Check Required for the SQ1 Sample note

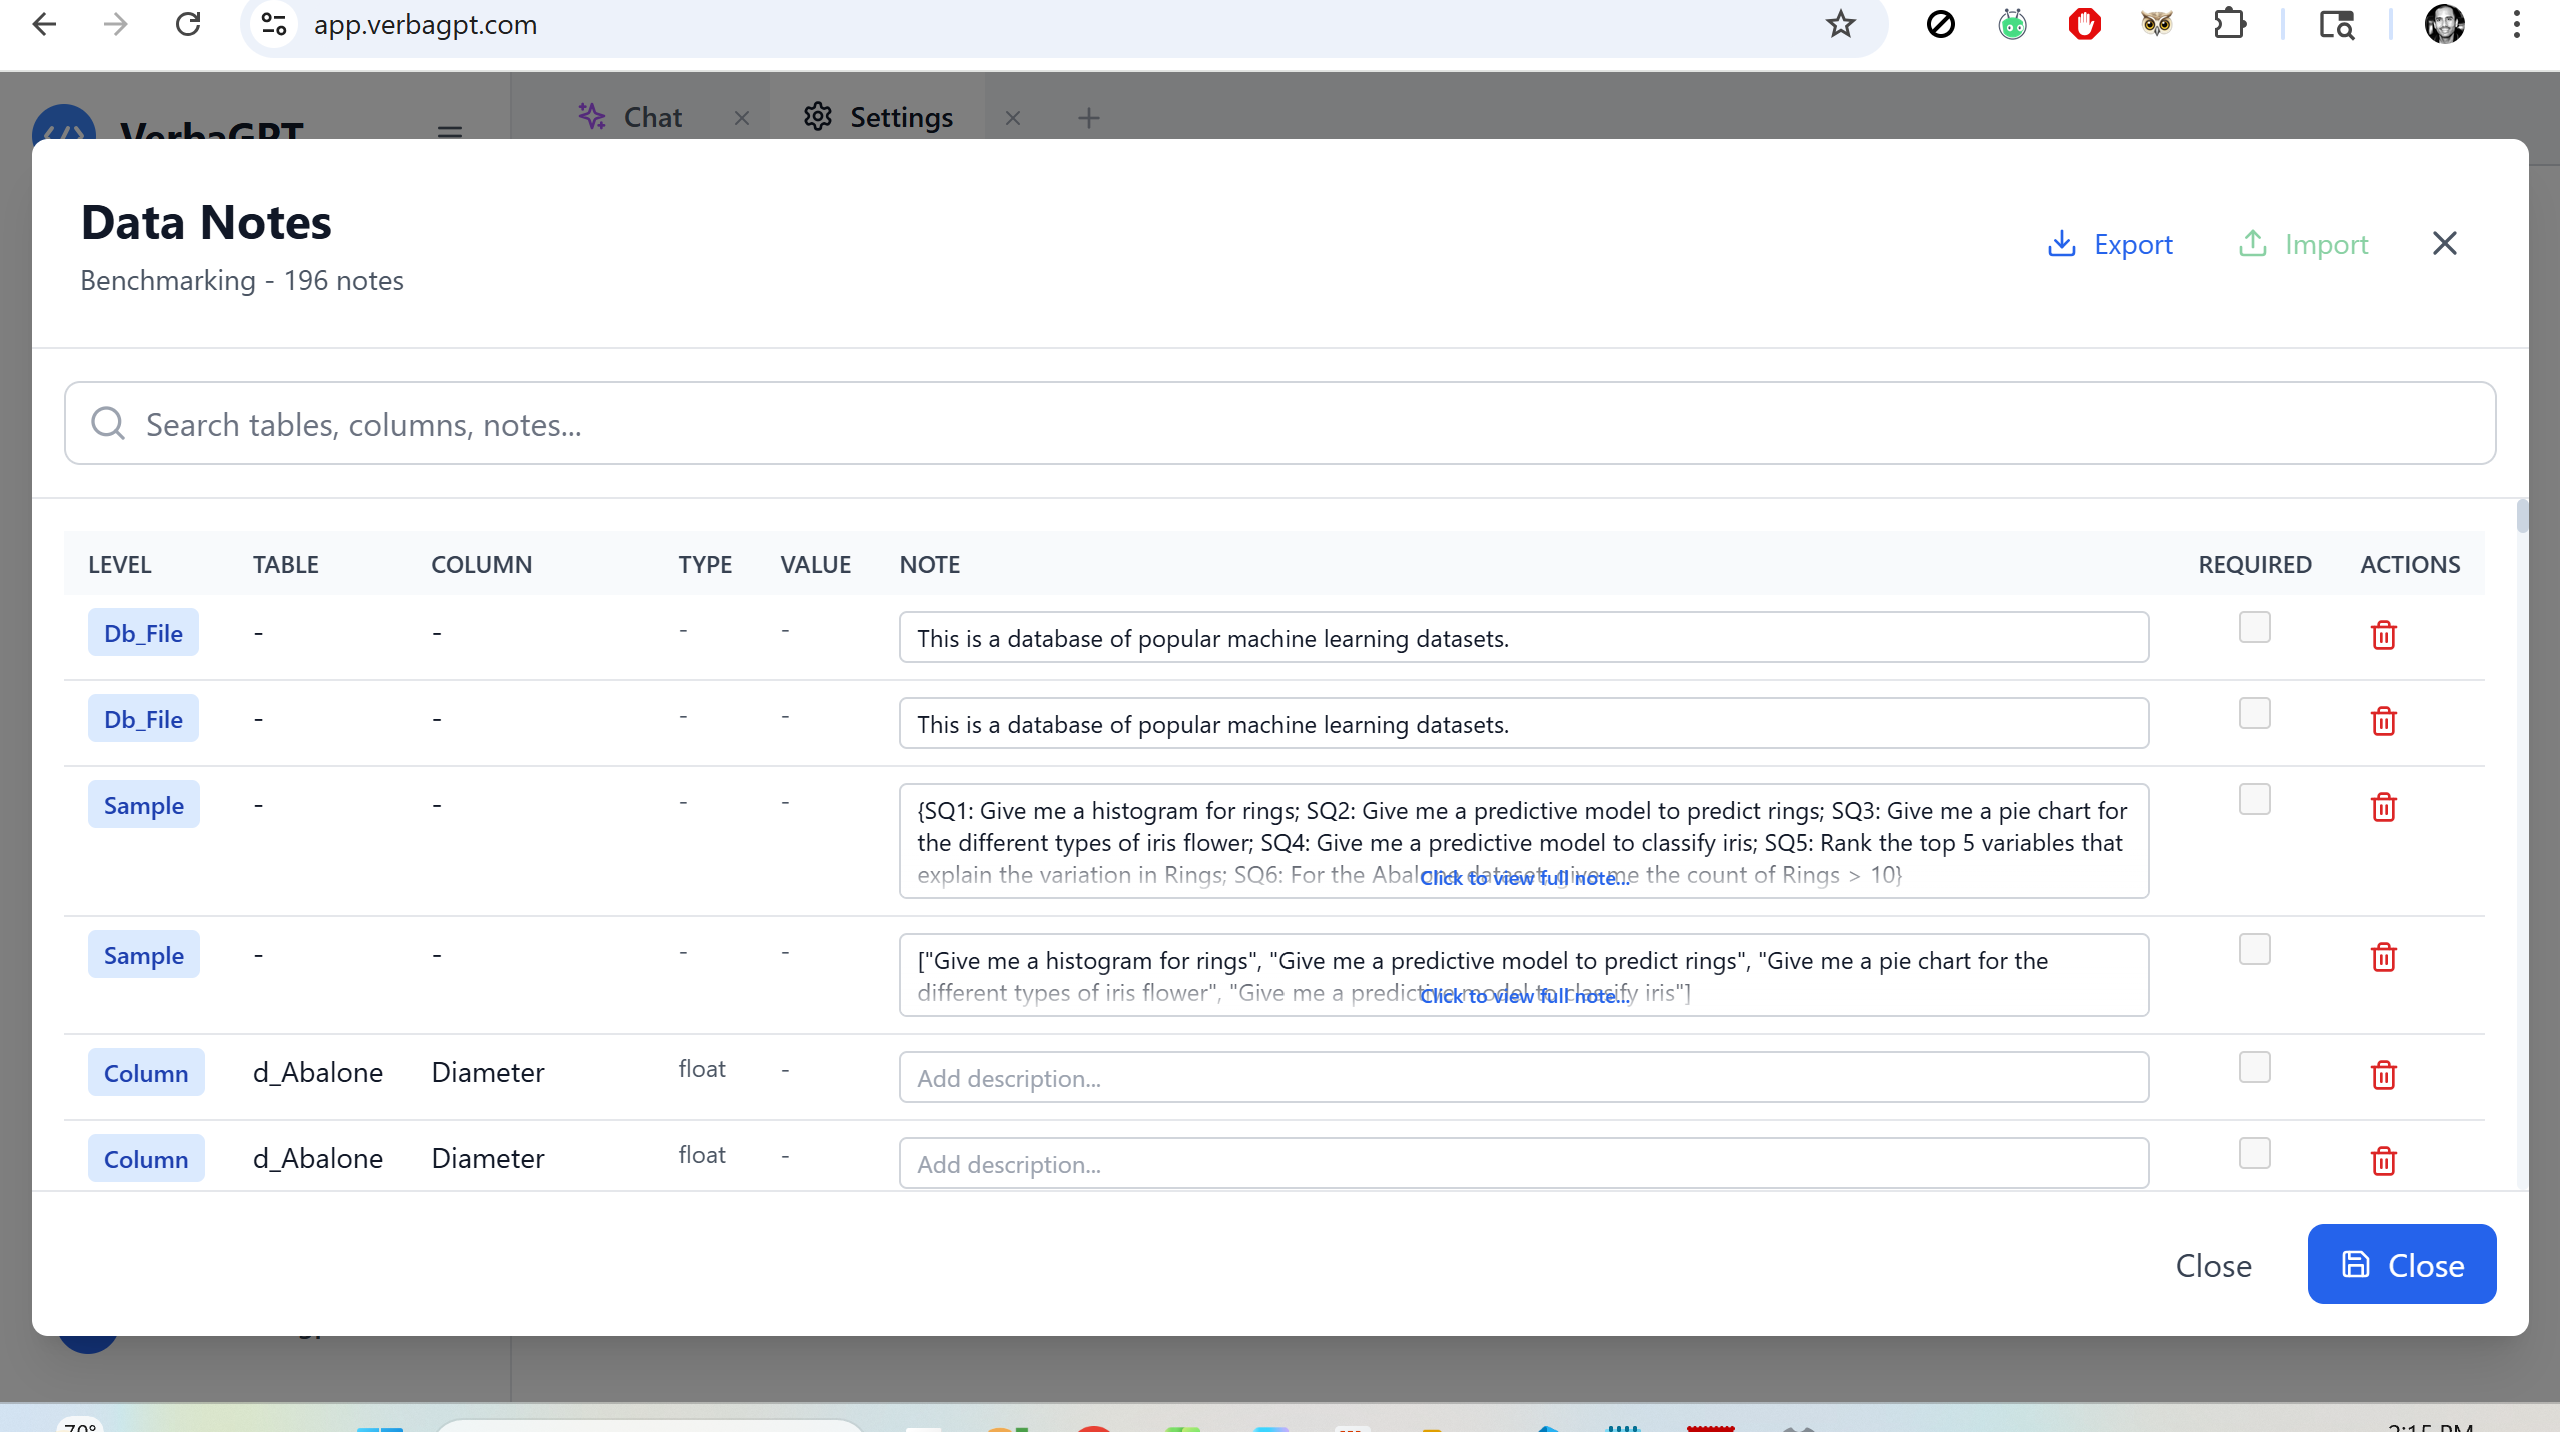pyautogui.click(x=2255, y=799)
